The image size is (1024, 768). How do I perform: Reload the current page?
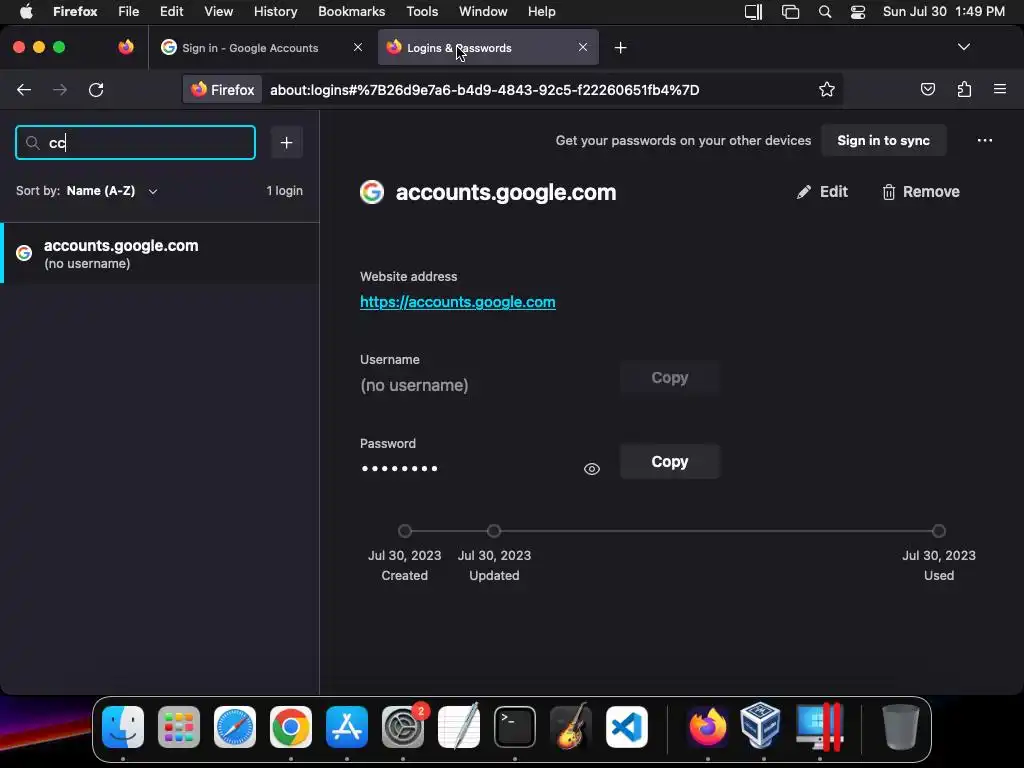96,89
